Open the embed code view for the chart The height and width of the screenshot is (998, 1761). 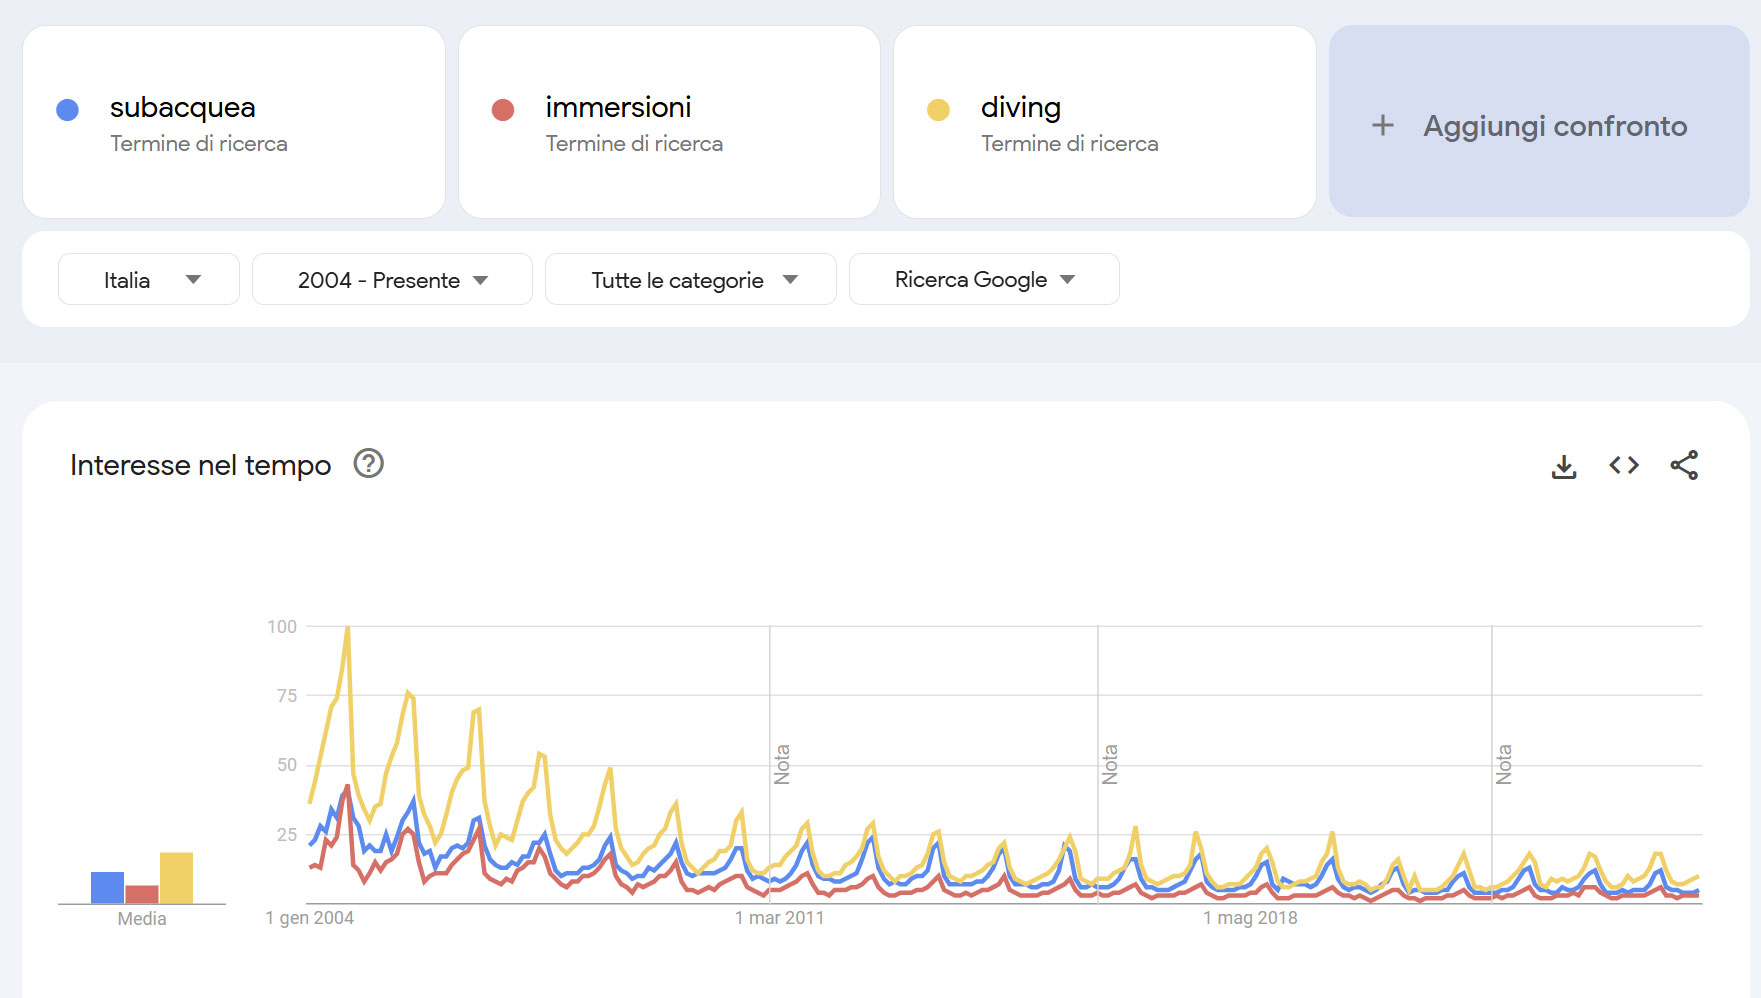(x=1624, y=464)
